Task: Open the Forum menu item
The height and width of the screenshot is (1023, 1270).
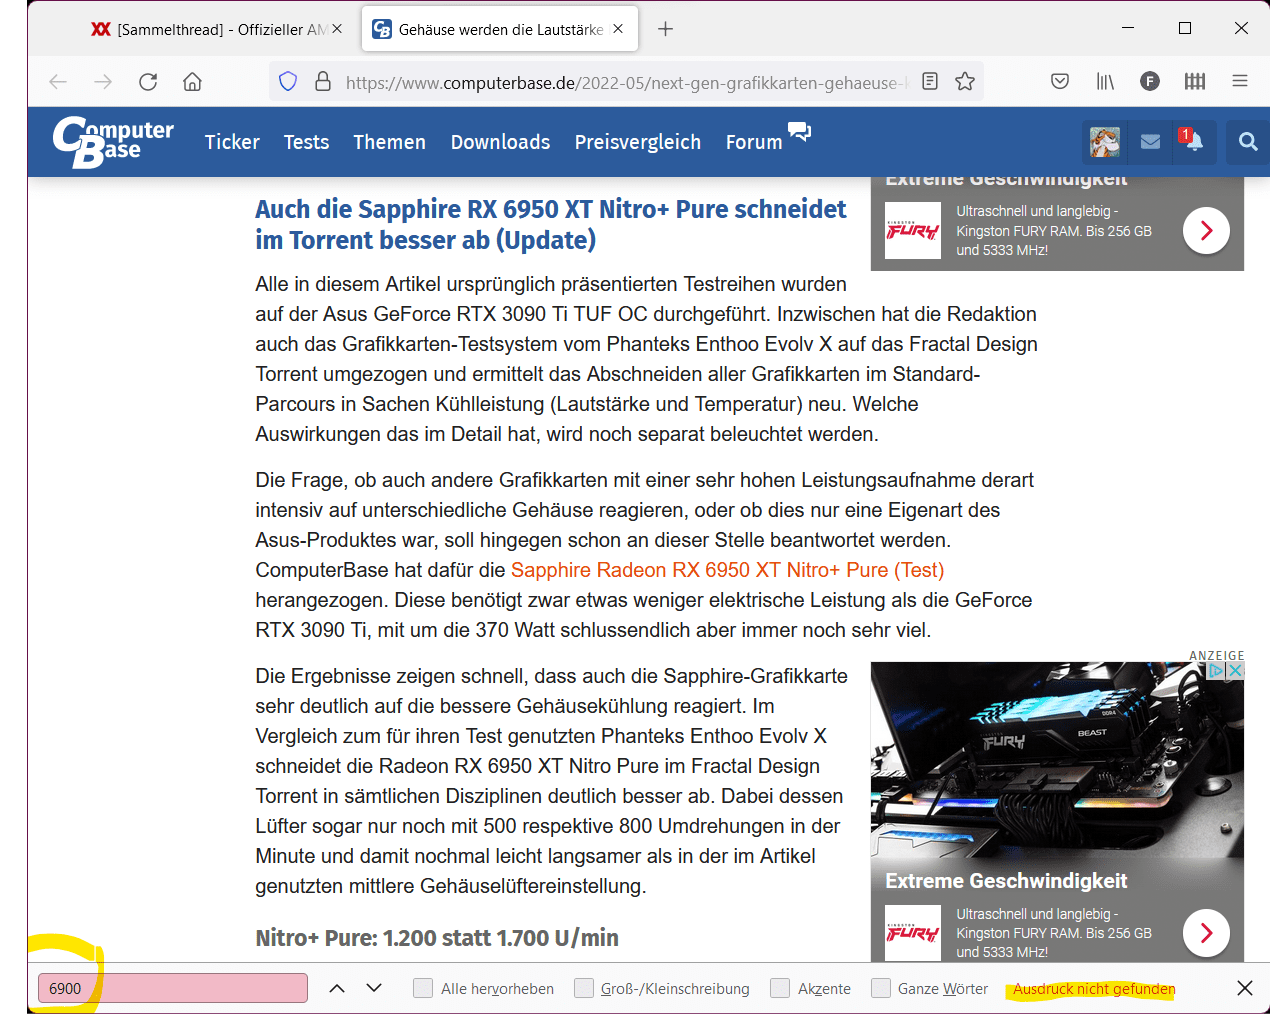Action: point(754,142)
